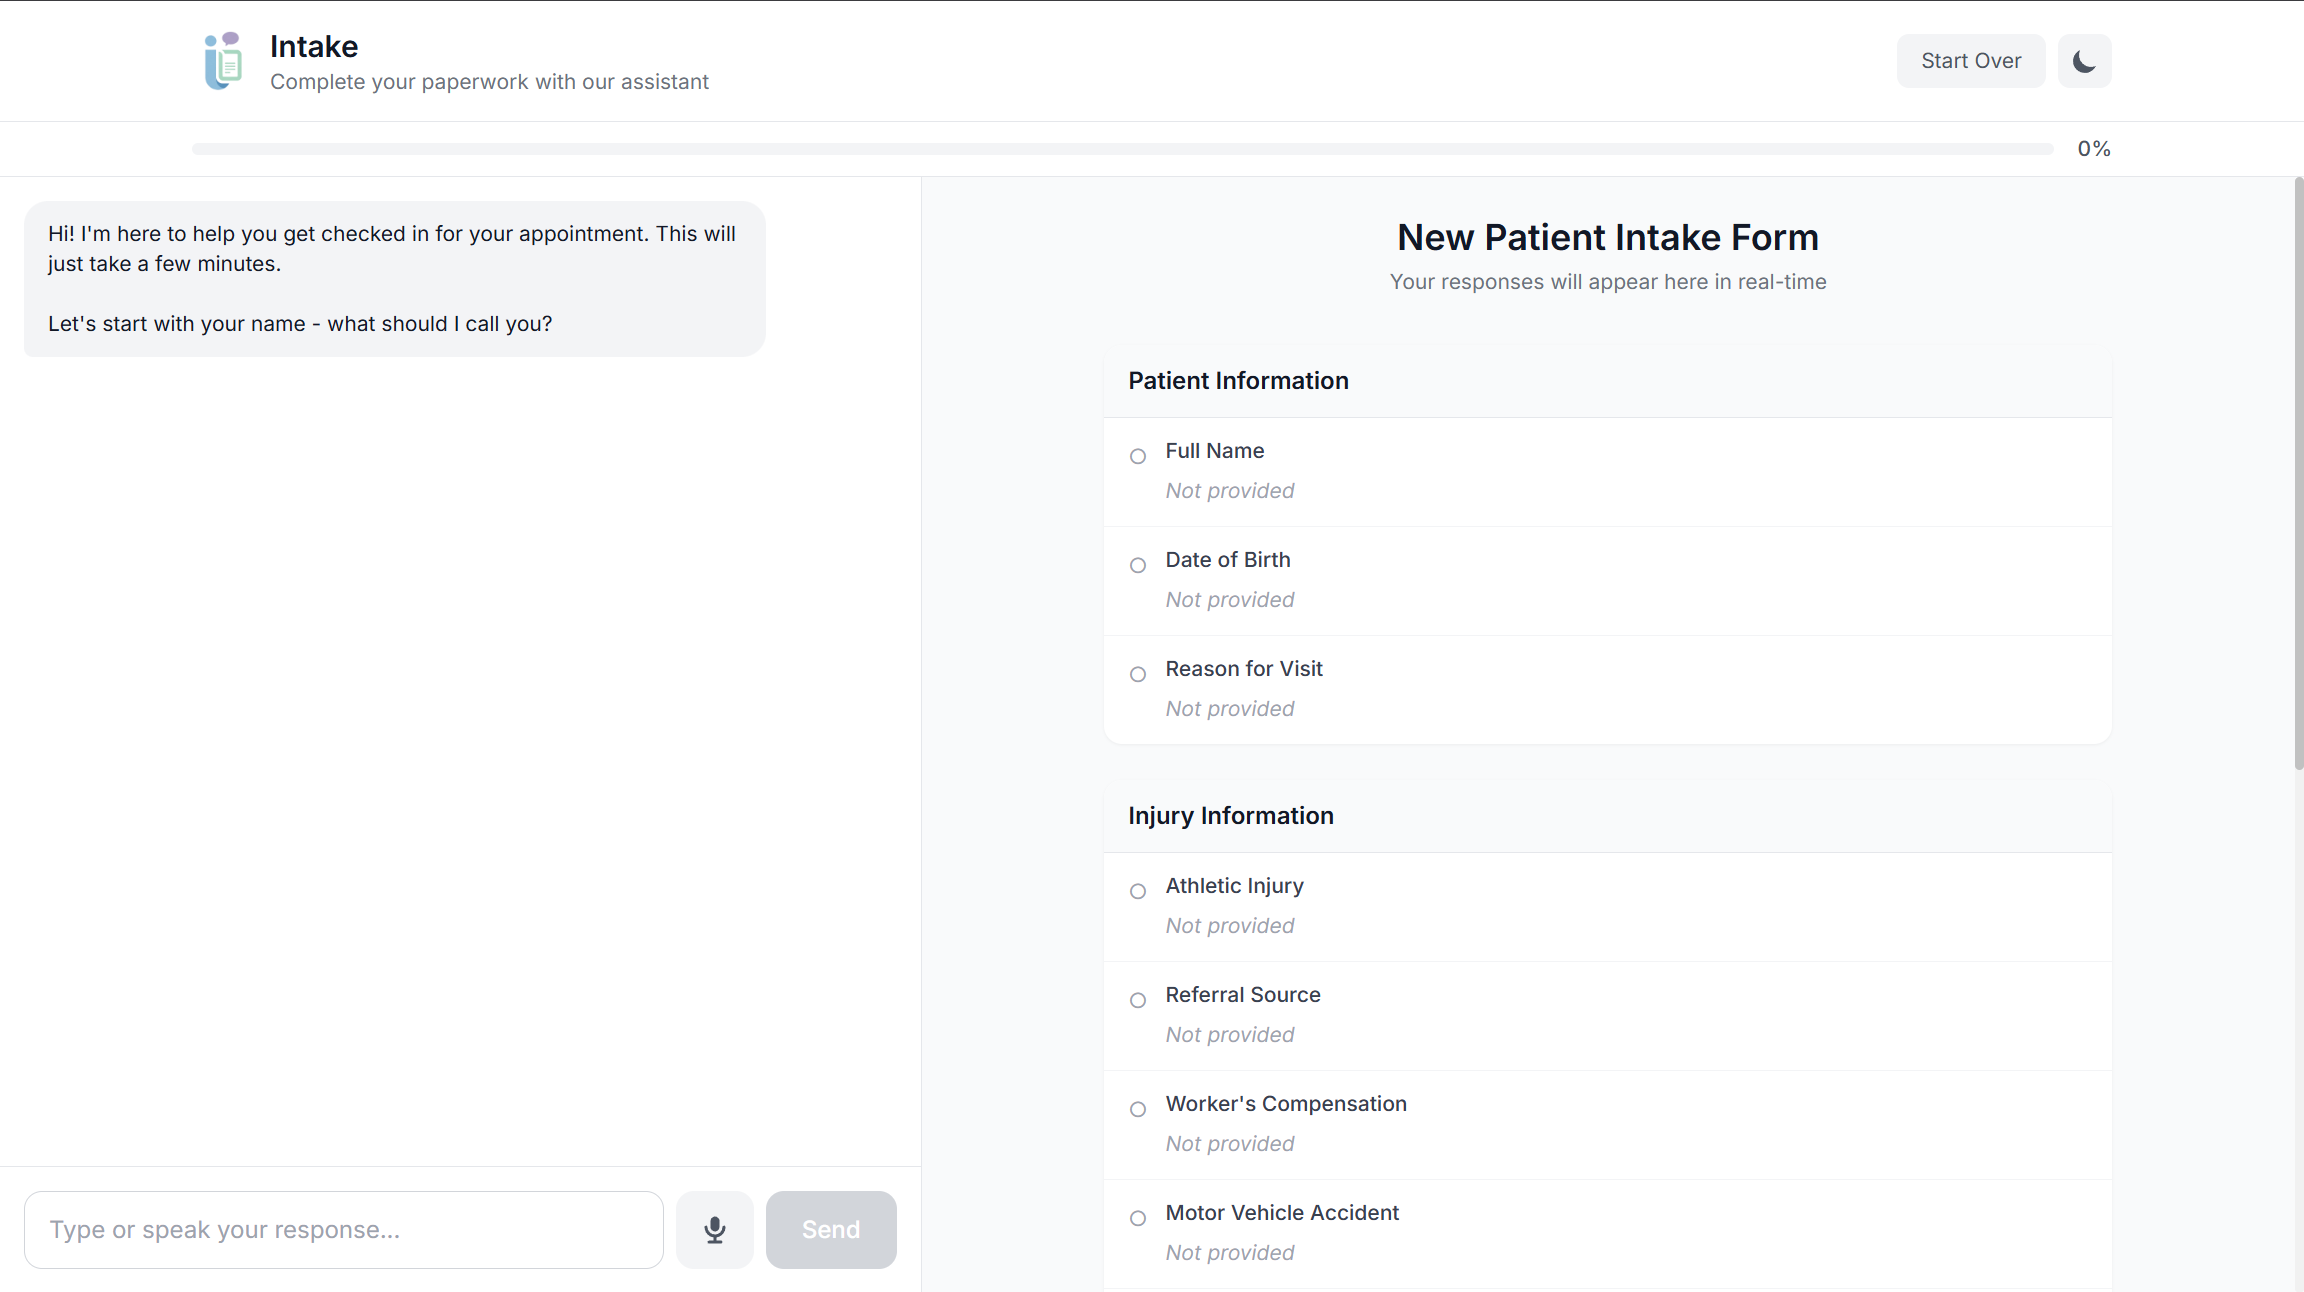Viewport: 2304px width, 1292px height.
Task: Toggle dark mode with moon icon
Action: [2084, 61]
